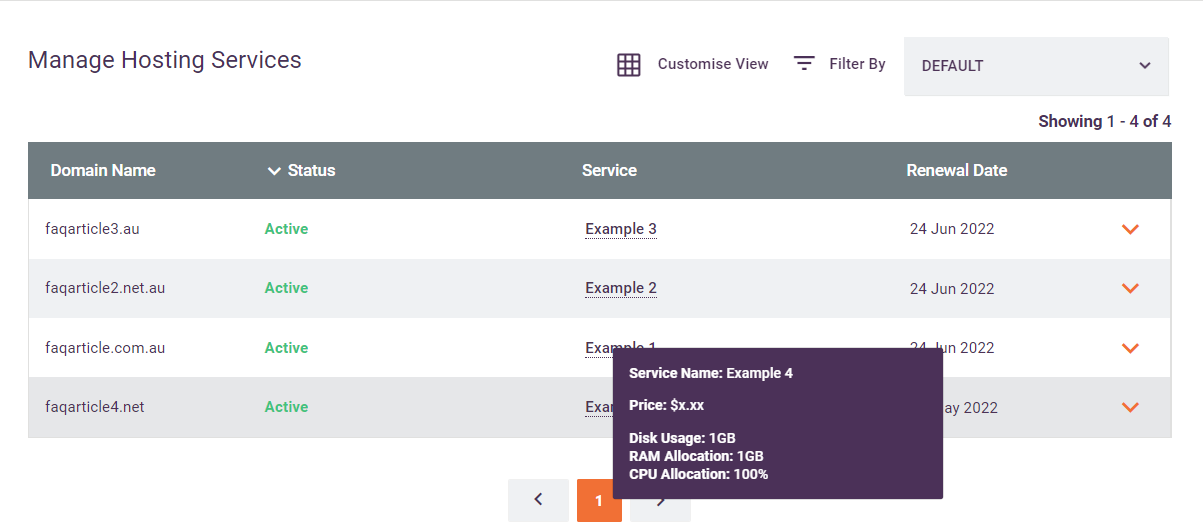Open the Example 3 service link
1203x532 pixels.
pyautogui.click(x=621, y=229)
